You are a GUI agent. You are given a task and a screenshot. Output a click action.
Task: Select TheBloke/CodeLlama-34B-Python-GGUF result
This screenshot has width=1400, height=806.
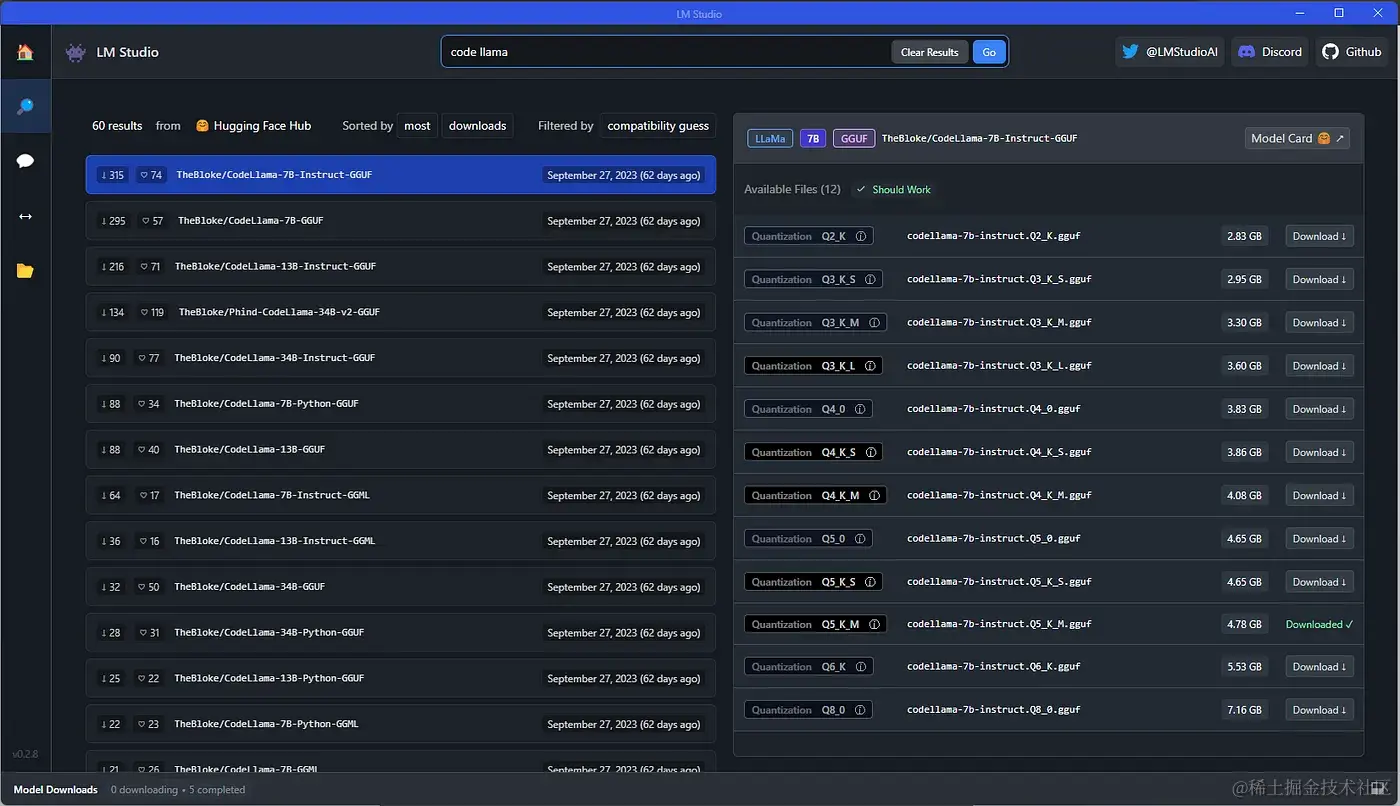[x=401, y=633]
